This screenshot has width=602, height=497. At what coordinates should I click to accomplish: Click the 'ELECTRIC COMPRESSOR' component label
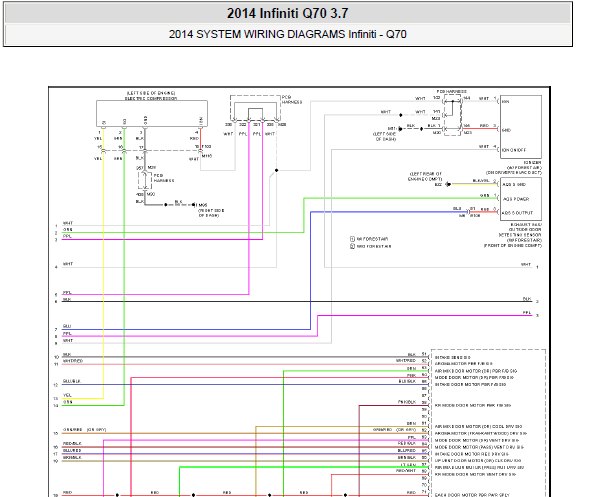point(151,99)
